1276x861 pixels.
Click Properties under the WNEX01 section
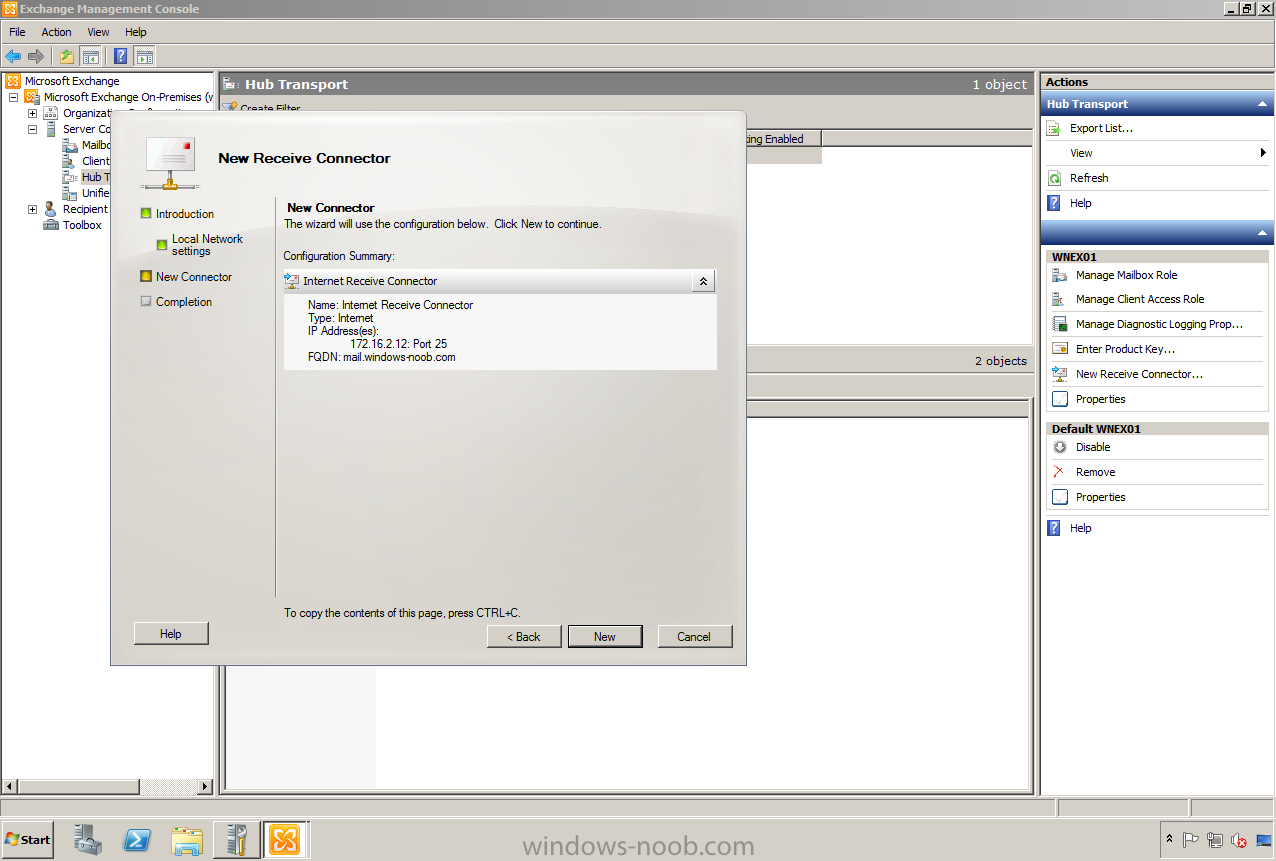coord(1101,399)
